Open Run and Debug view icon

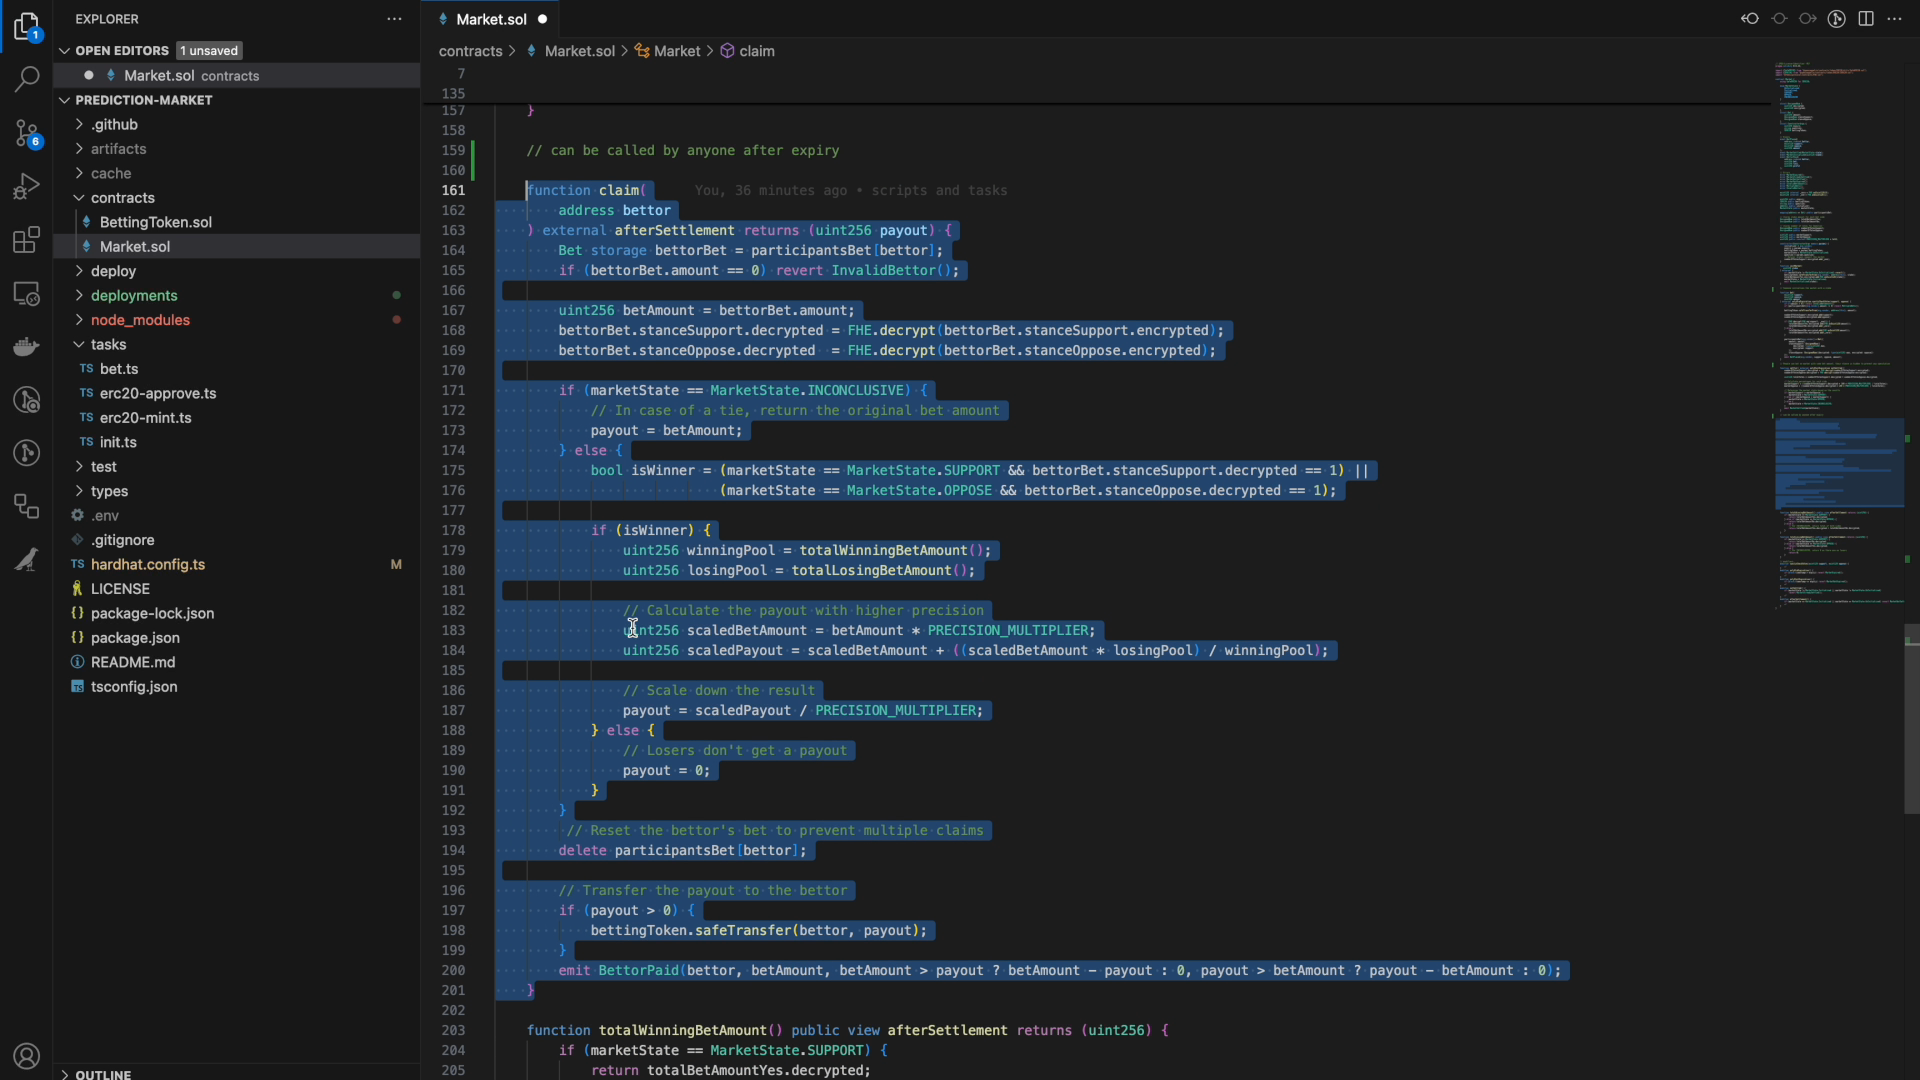[x=27, y=186]
